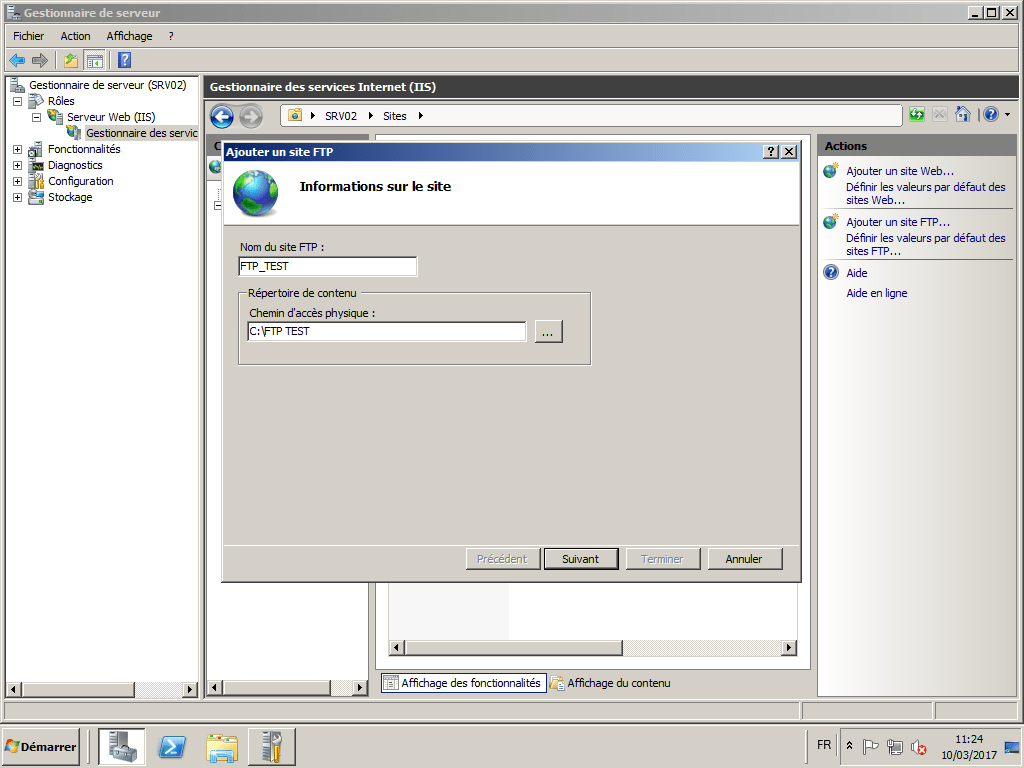
Task: Click the back arrow in the IIS navigation bar
Action: pos(221,117)
